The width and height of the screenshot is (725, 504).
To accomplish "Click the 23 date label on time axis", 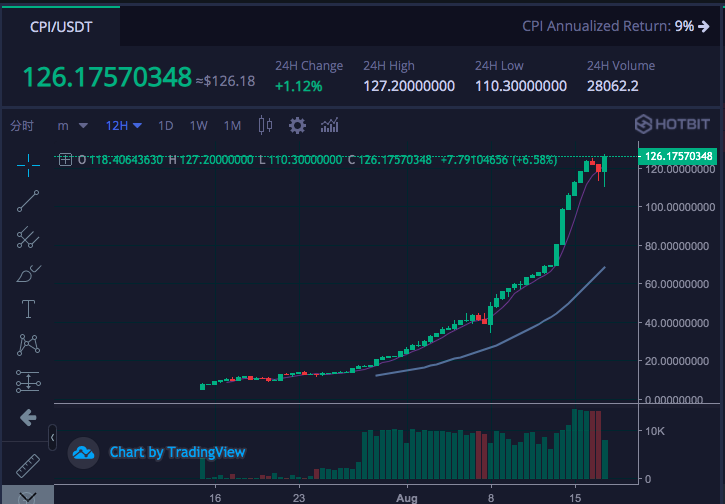I will (299, 498).
